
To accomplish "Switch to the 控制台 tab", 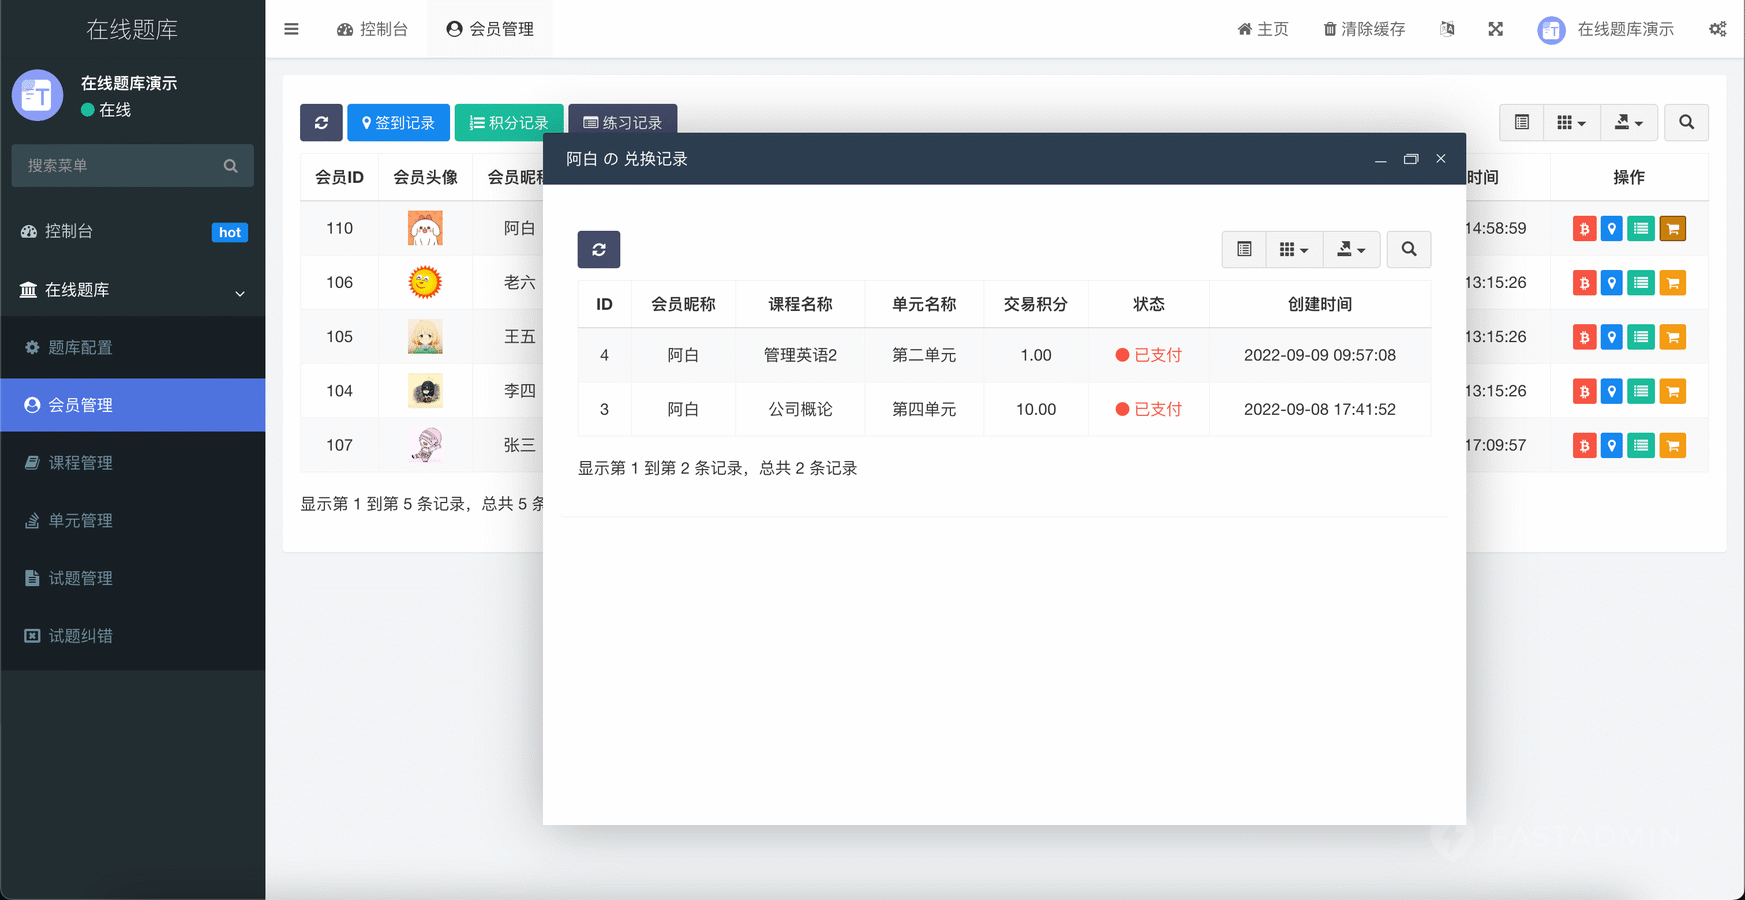I will point(372,29).
